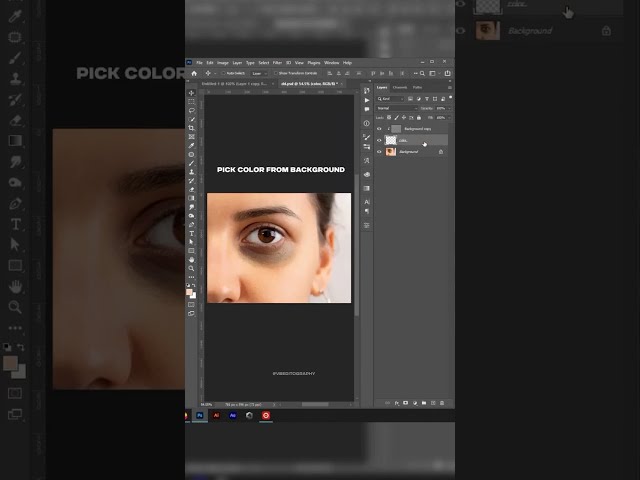Select the Eraser tool
Viewport: 640px width, 480px height.
pyautogui.click(x=191, y=189)
